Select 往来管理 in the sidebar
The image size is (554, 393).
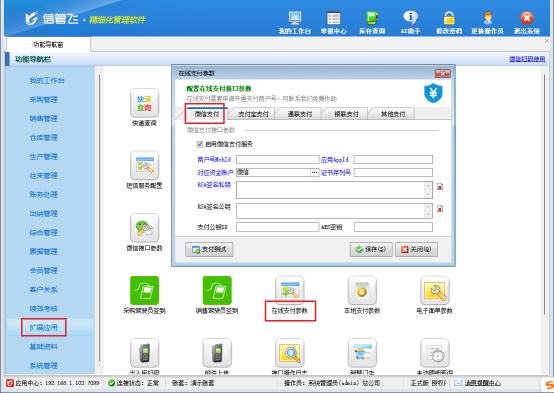click(x=43, y=176)
